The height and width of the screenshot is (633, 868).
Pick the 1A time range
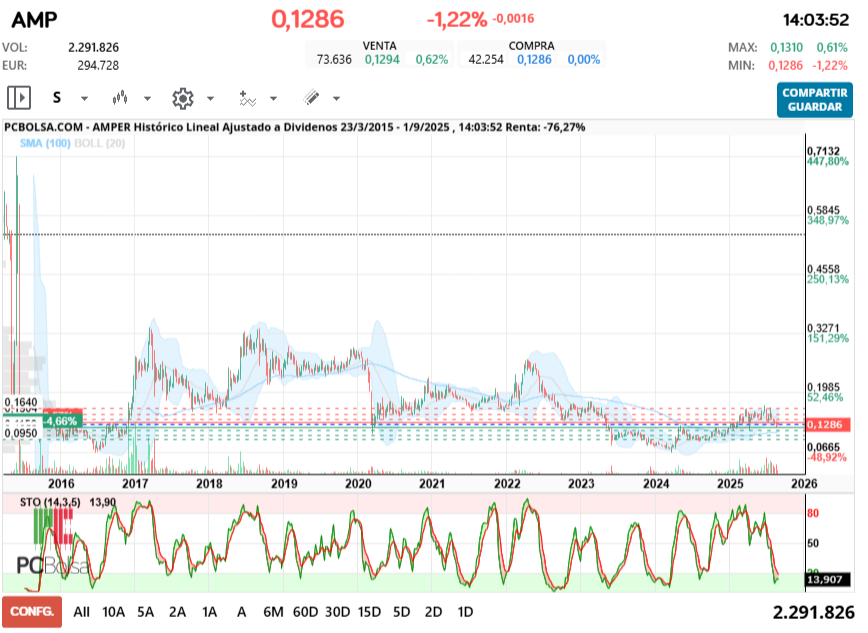(209, 612)
